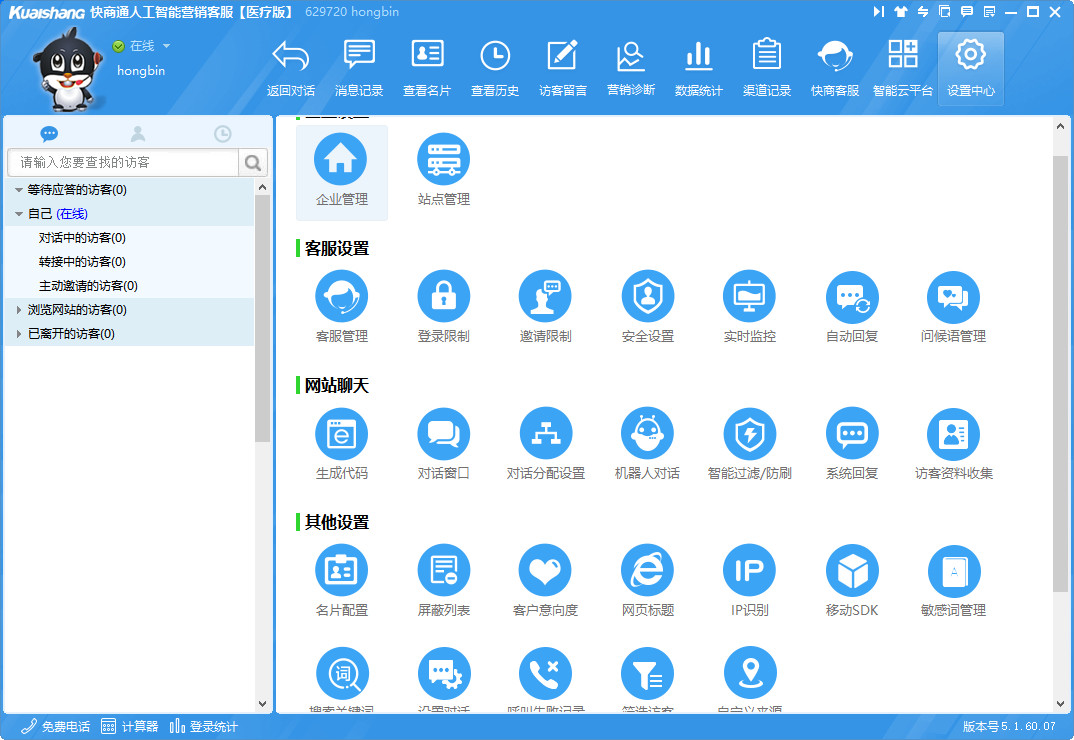
Task: Open 智能过滤/防刷 shield icon
Action: 749,434
